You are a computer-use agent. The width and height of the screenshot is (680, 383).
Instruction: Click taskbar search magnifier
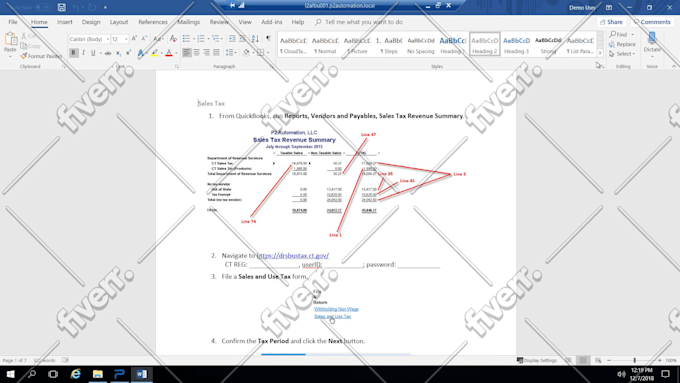[x=32, y=374]
